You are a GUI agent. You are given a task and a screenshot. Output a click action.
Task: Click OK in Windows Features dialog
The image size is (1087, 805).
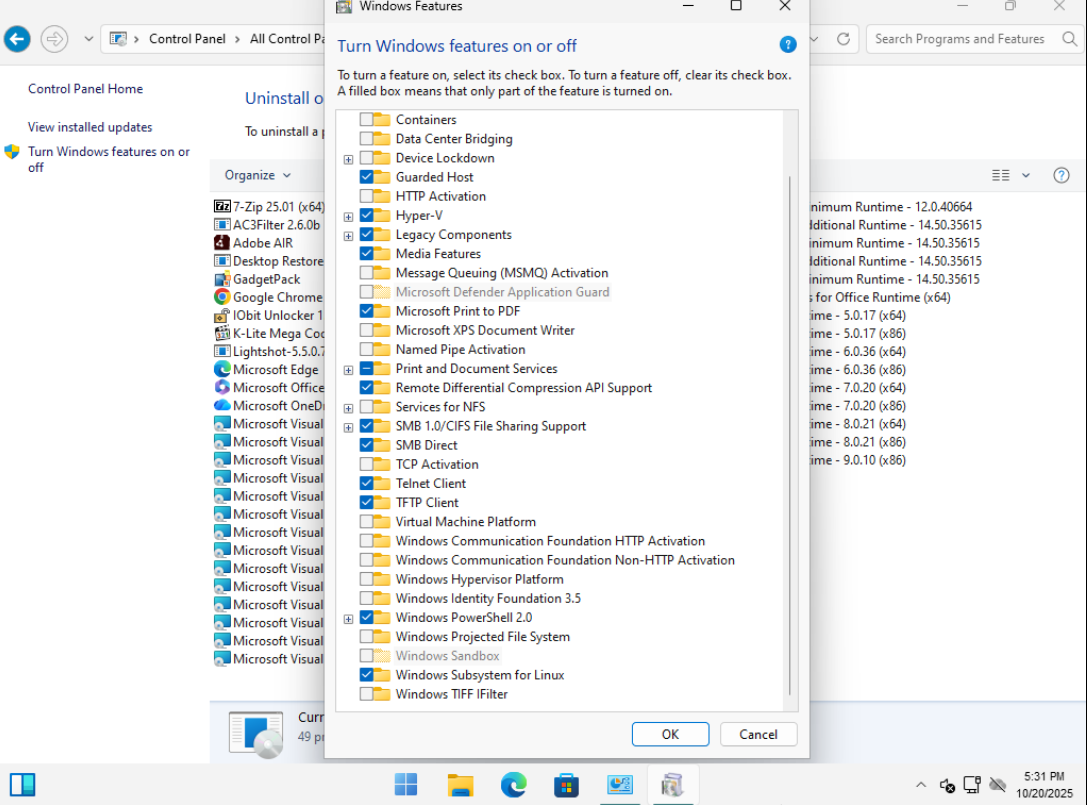(670, 734)
